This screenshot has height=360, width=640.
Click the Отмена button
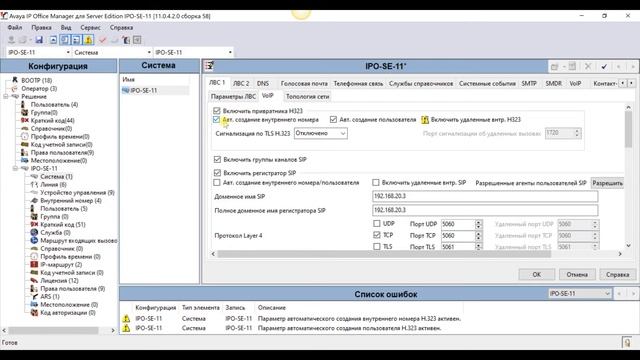577,275
